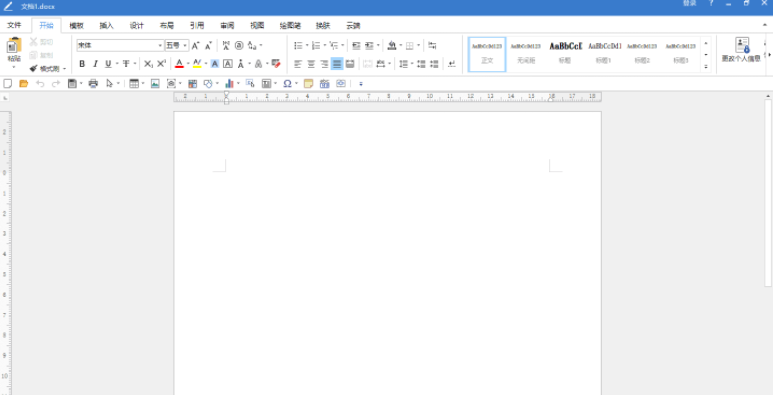Viewport: 774px width, 395px height.
Task: Open the 文件 menu
Action: tap(14, 26)
